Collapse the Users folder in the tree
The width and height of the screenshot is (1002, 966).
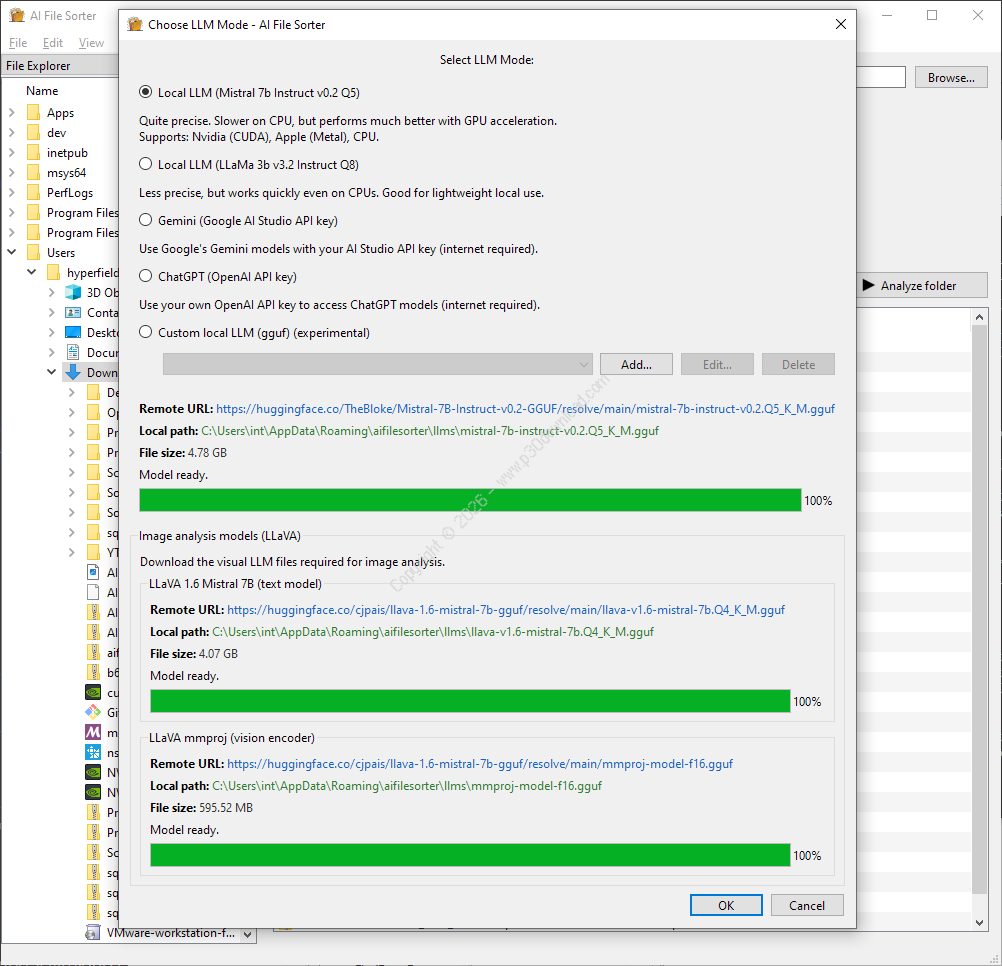(12, 253)
